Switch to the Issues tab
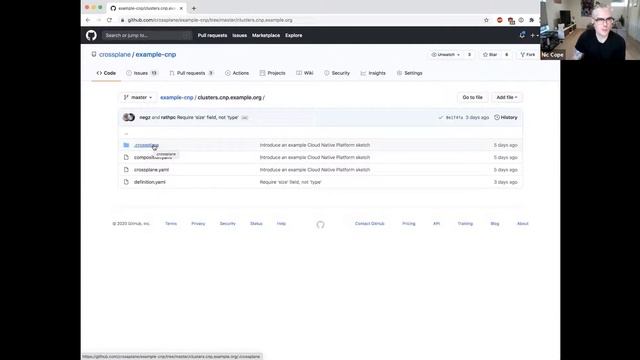The image size is (640, 360). 142,73
